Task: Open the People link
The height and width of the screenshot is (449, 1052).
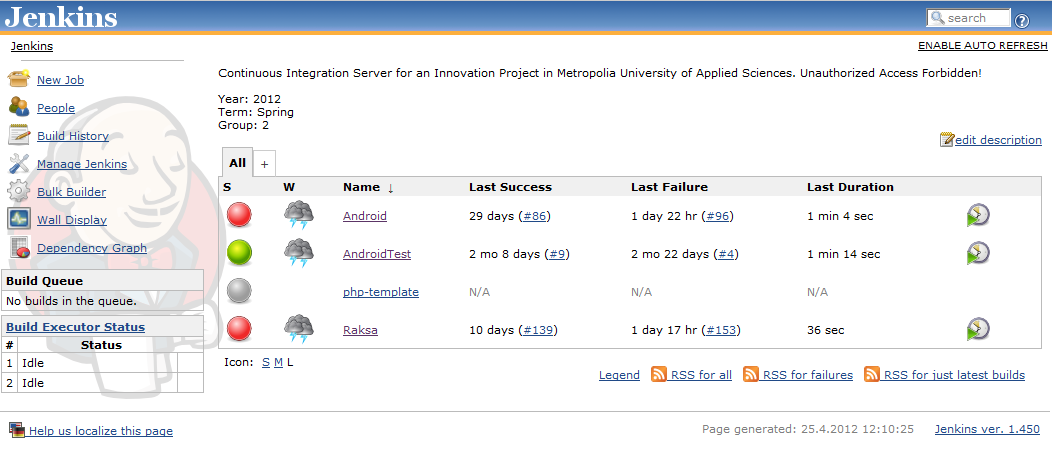Action: (56, 108)
